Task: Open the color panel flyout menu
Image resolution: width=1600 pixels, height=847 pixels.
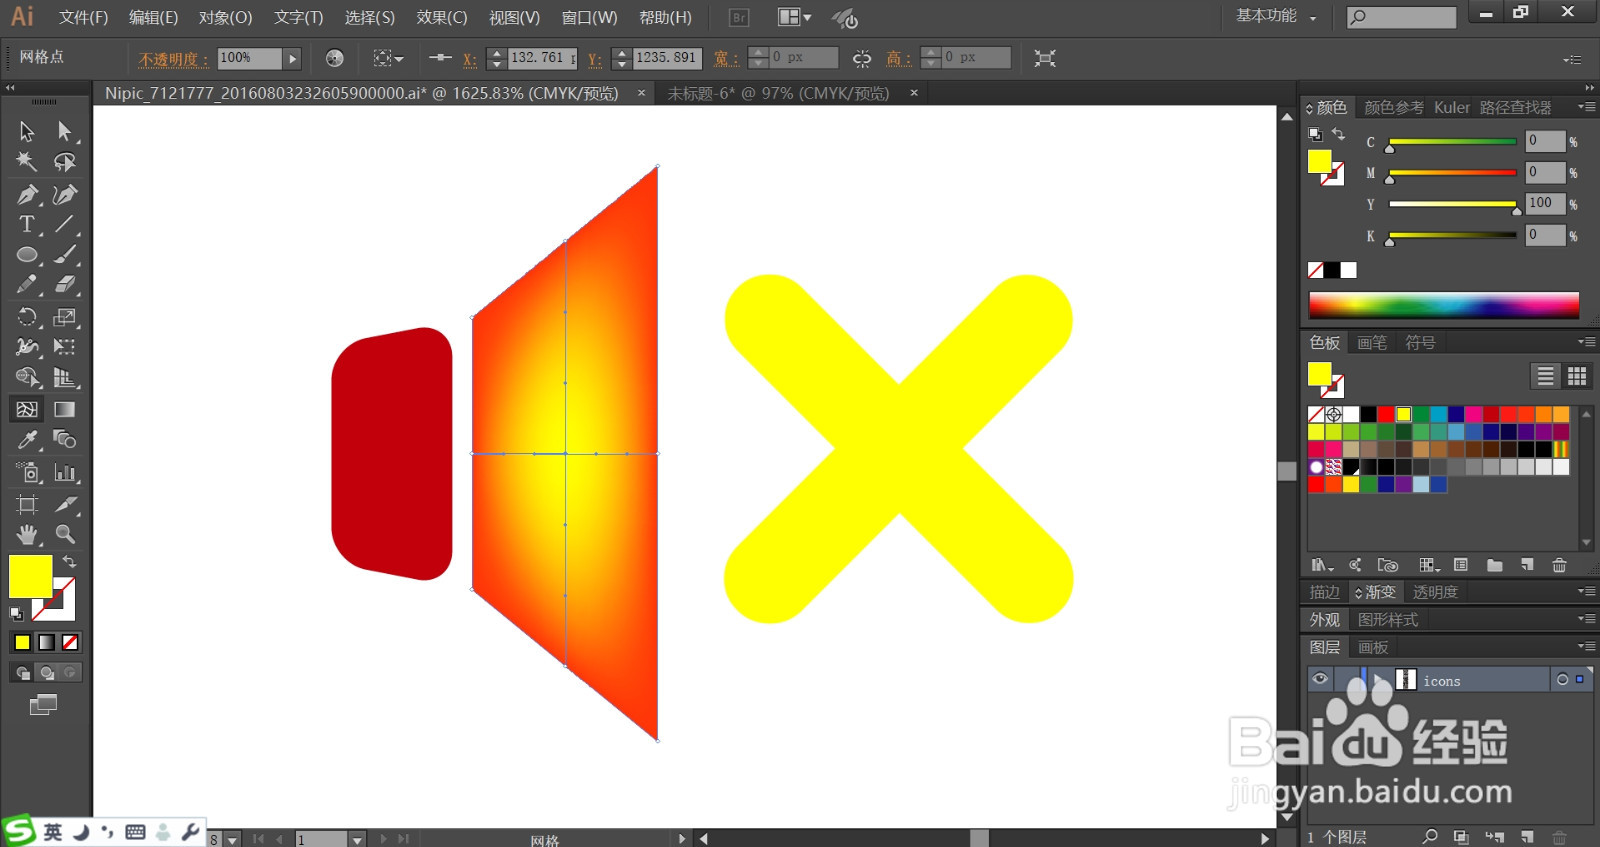Action: [1586, 106]
